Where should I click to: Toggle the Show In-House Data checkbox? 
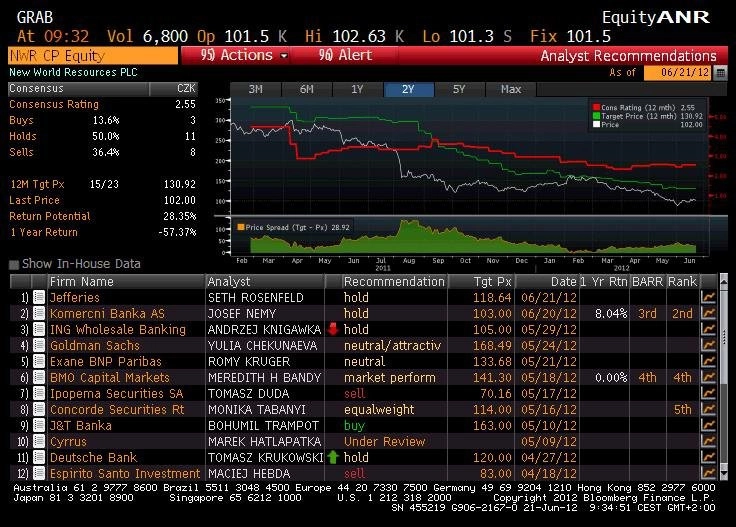pos(14,265)
